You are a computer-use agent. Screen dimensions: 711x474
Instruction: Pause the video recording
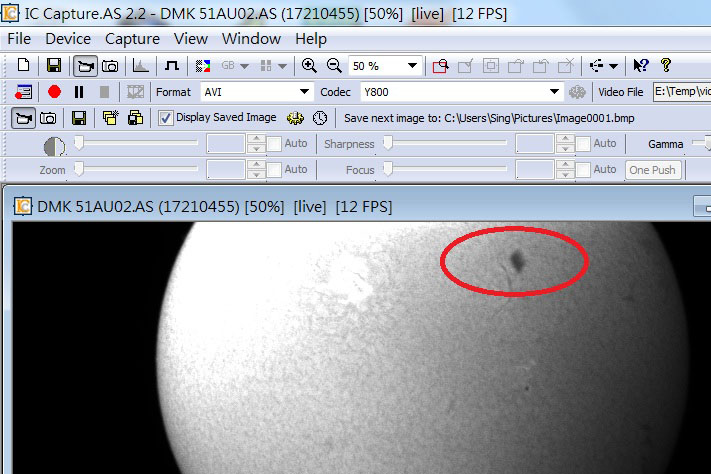click(79, 92)
